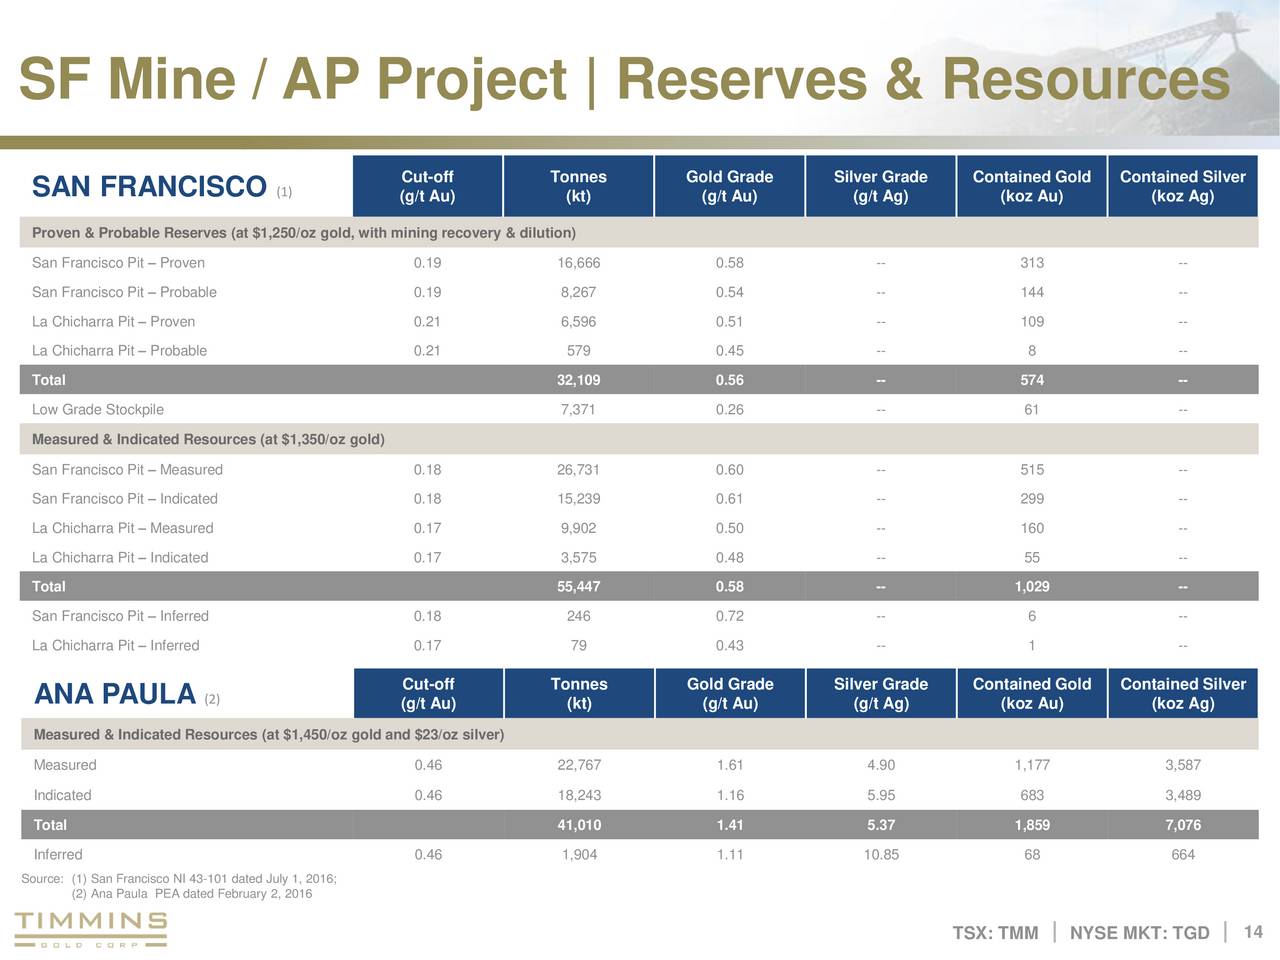Click the 'La Chicharra Pit – Inferred' row label

click(x=115, y=646)
